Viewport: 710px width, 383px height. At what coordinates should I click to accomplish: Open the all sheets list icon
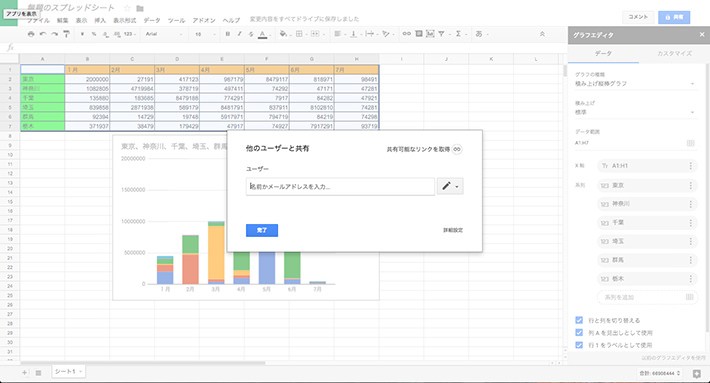(x=38, y=372)
